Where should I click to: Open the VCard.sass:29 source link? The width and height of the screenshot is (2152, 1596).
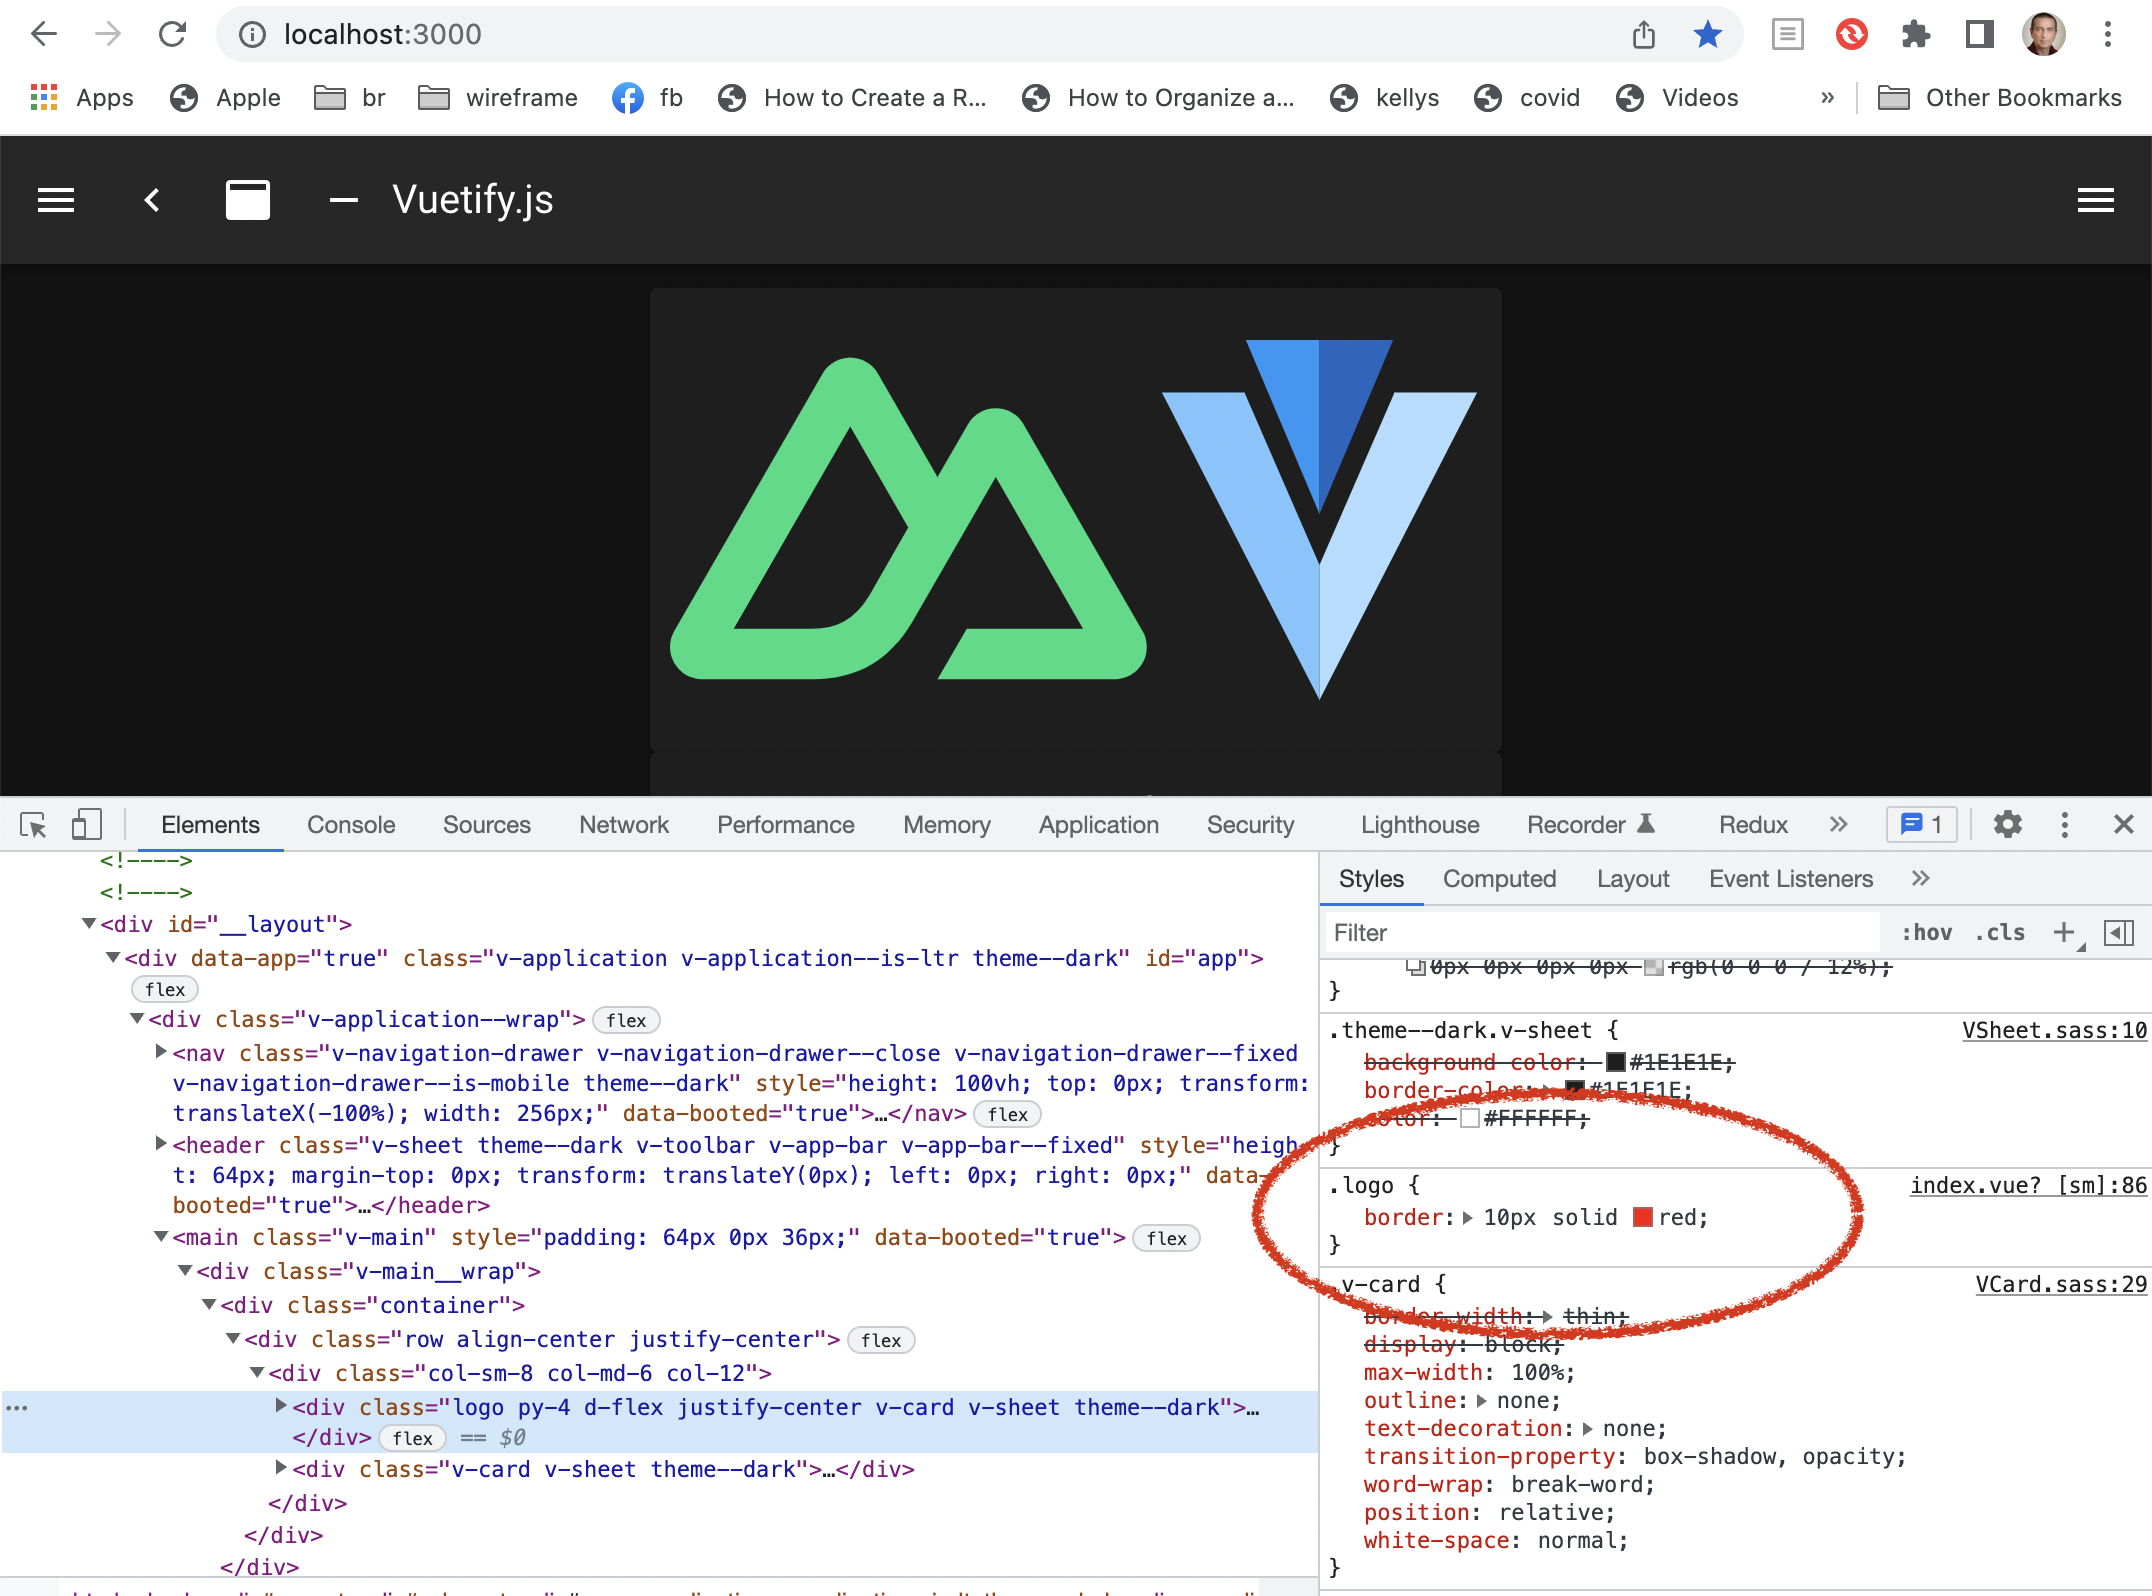click(x=2061, y=1284)
